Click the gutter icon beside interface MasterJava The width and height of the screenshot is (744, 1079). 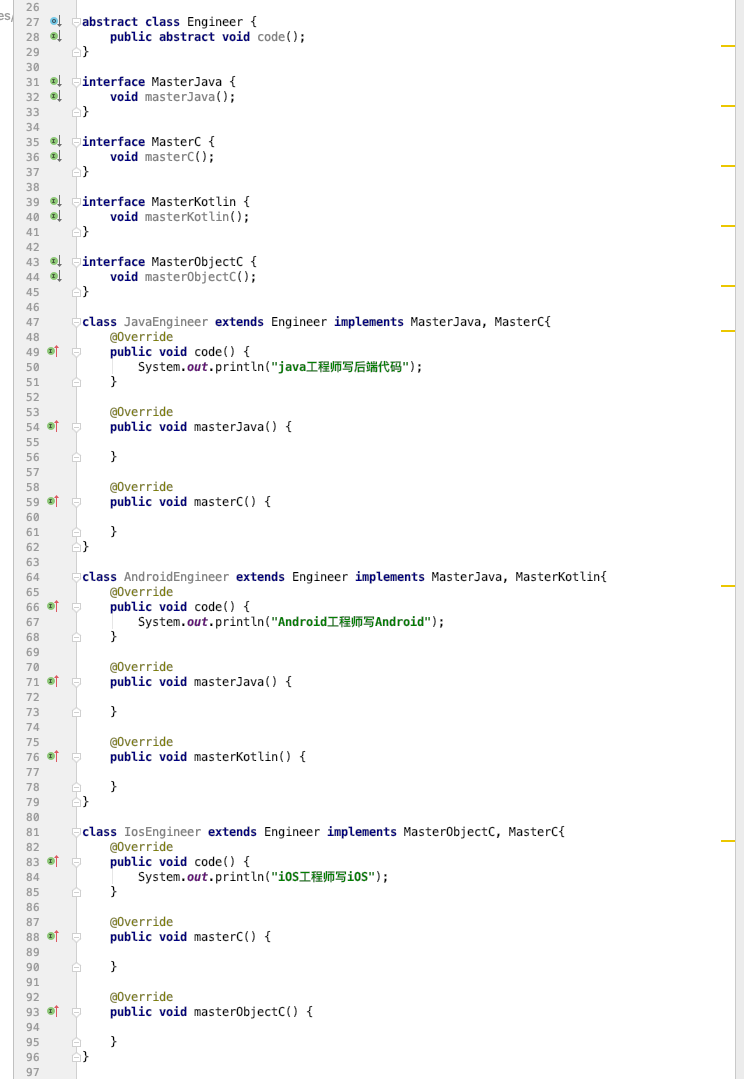[x=55, y=81]
